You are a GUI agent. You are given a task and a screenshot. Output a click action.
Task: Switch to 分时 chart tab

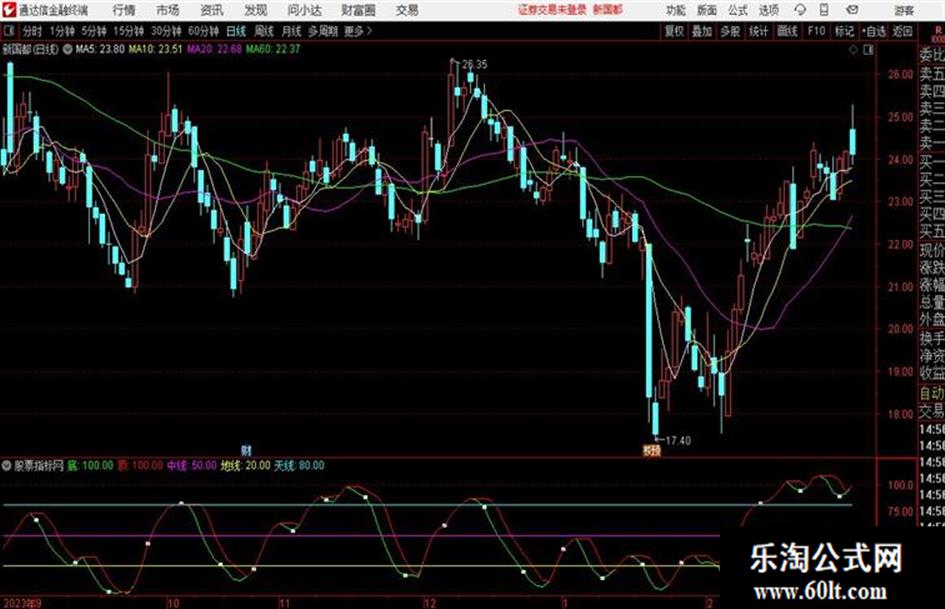coord(33,31)
